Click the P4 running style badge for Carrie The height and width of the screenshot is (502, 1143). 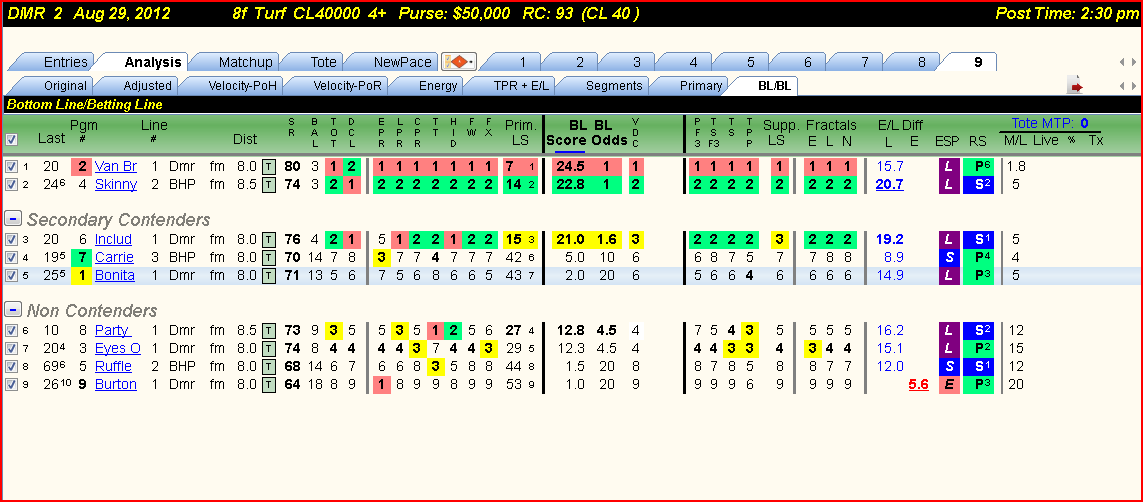(x=980, y=257)
